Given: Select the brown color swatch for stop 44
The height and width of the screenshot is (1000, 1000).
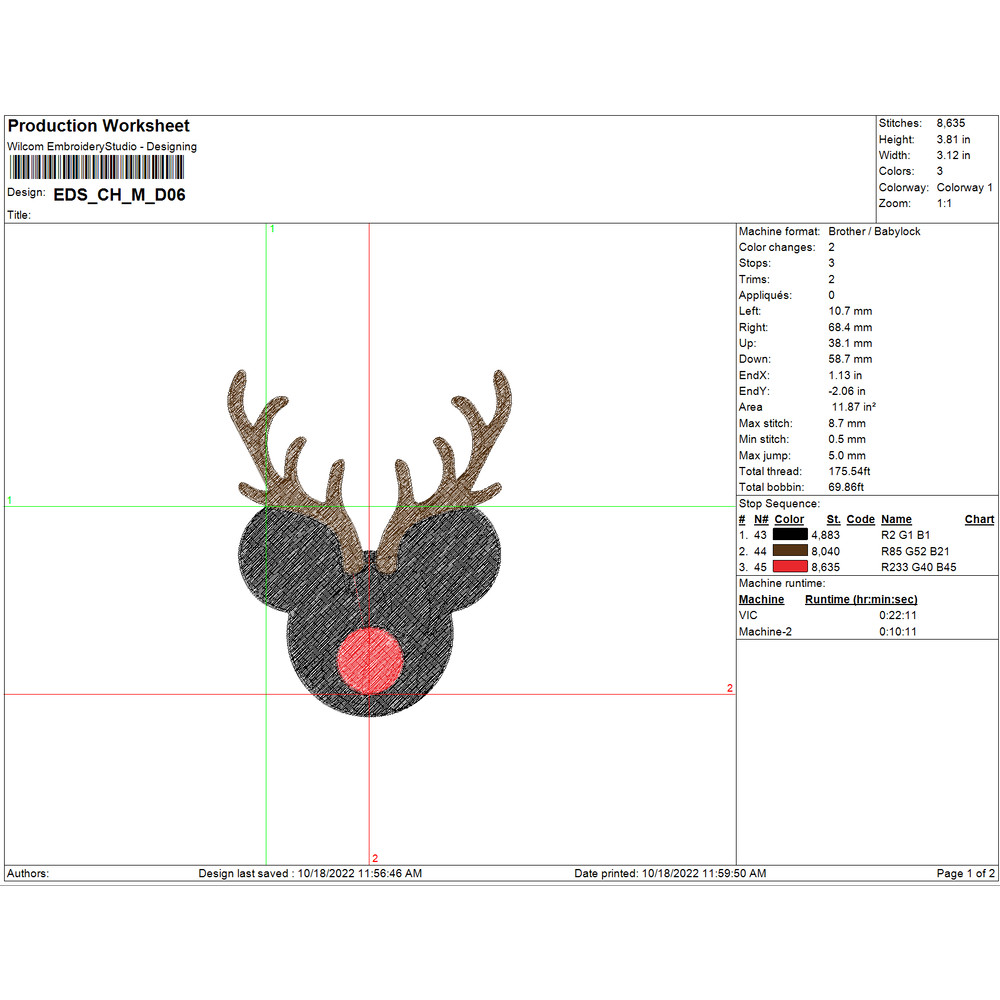Looking at the screenshot, I should pyautogui.click(x=790, y=551).
